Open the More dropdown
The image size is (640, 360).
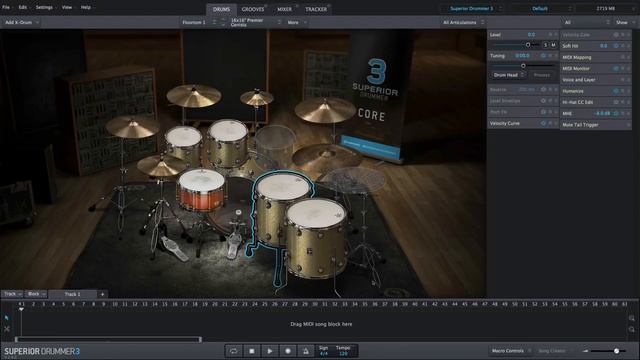click(x=297, y=22)
